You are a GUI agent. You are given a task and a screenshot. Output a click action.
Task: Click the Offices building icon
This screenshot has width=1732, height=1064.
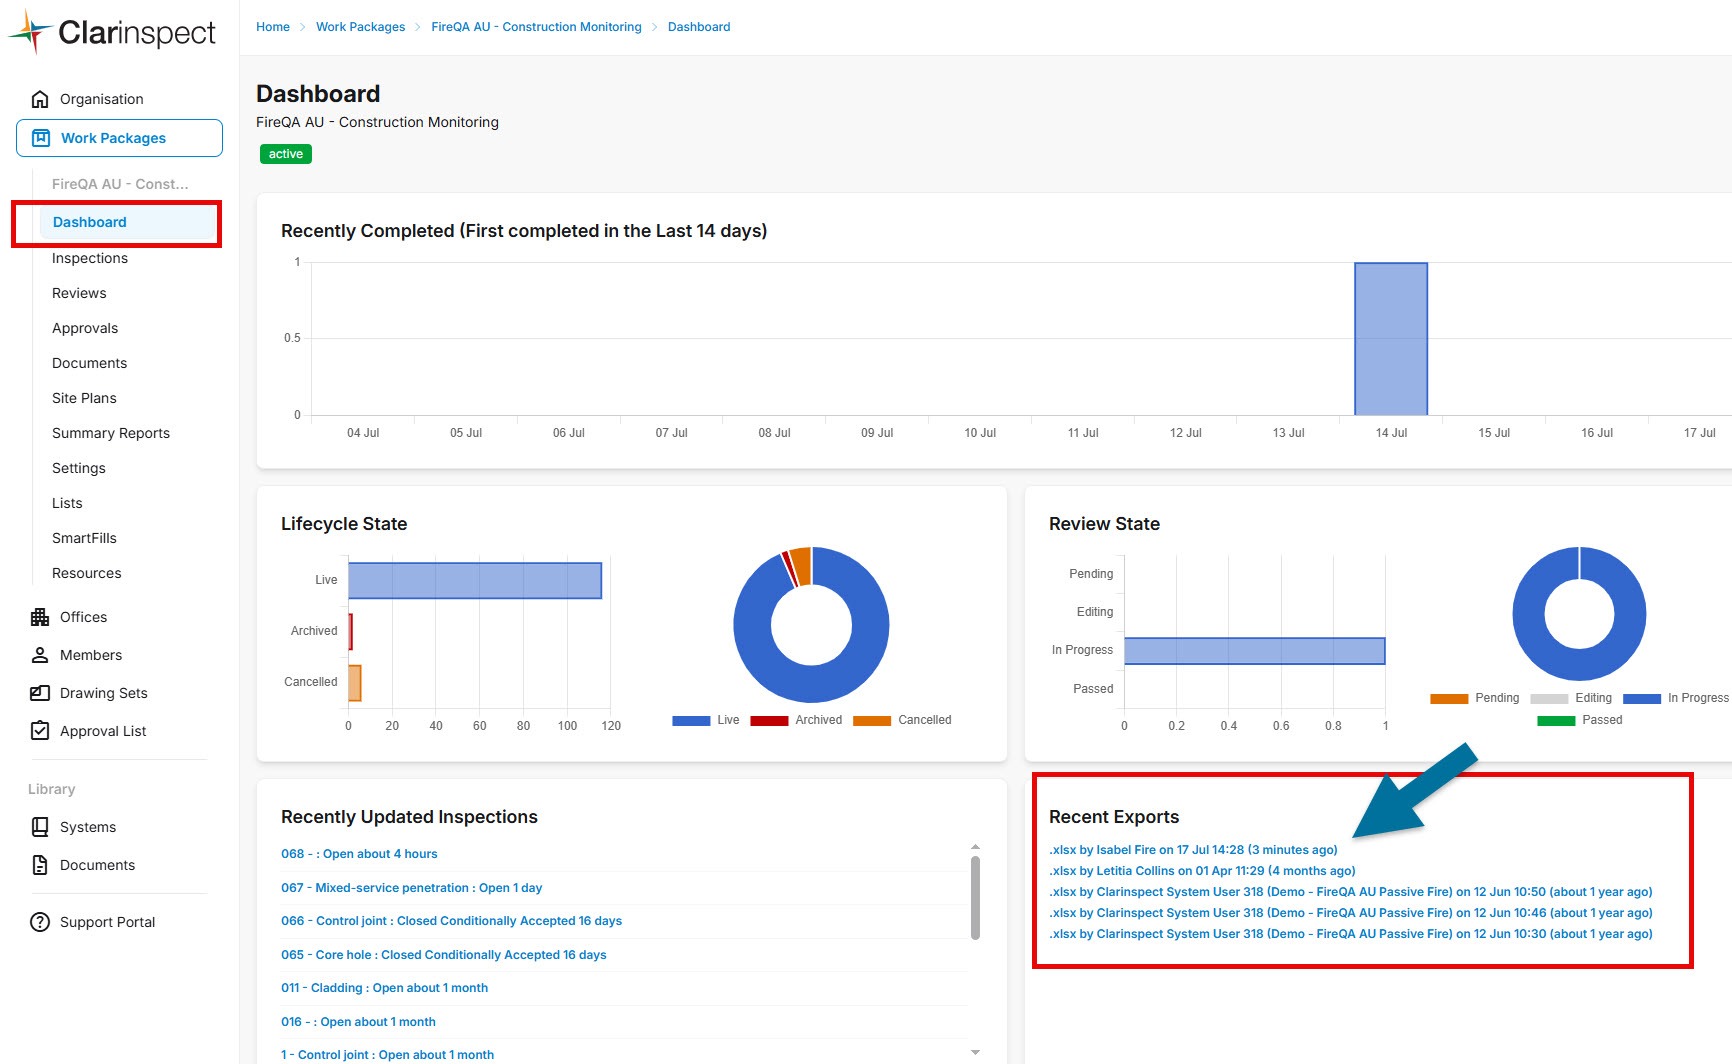pos(40,617)
